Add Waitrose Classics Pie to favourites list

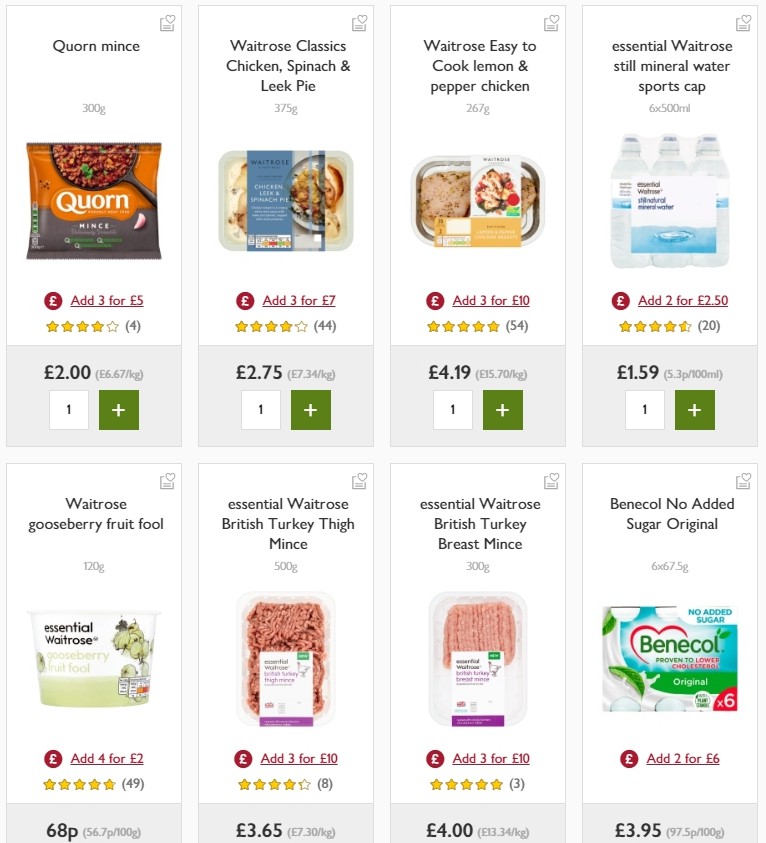click(359, 22)
